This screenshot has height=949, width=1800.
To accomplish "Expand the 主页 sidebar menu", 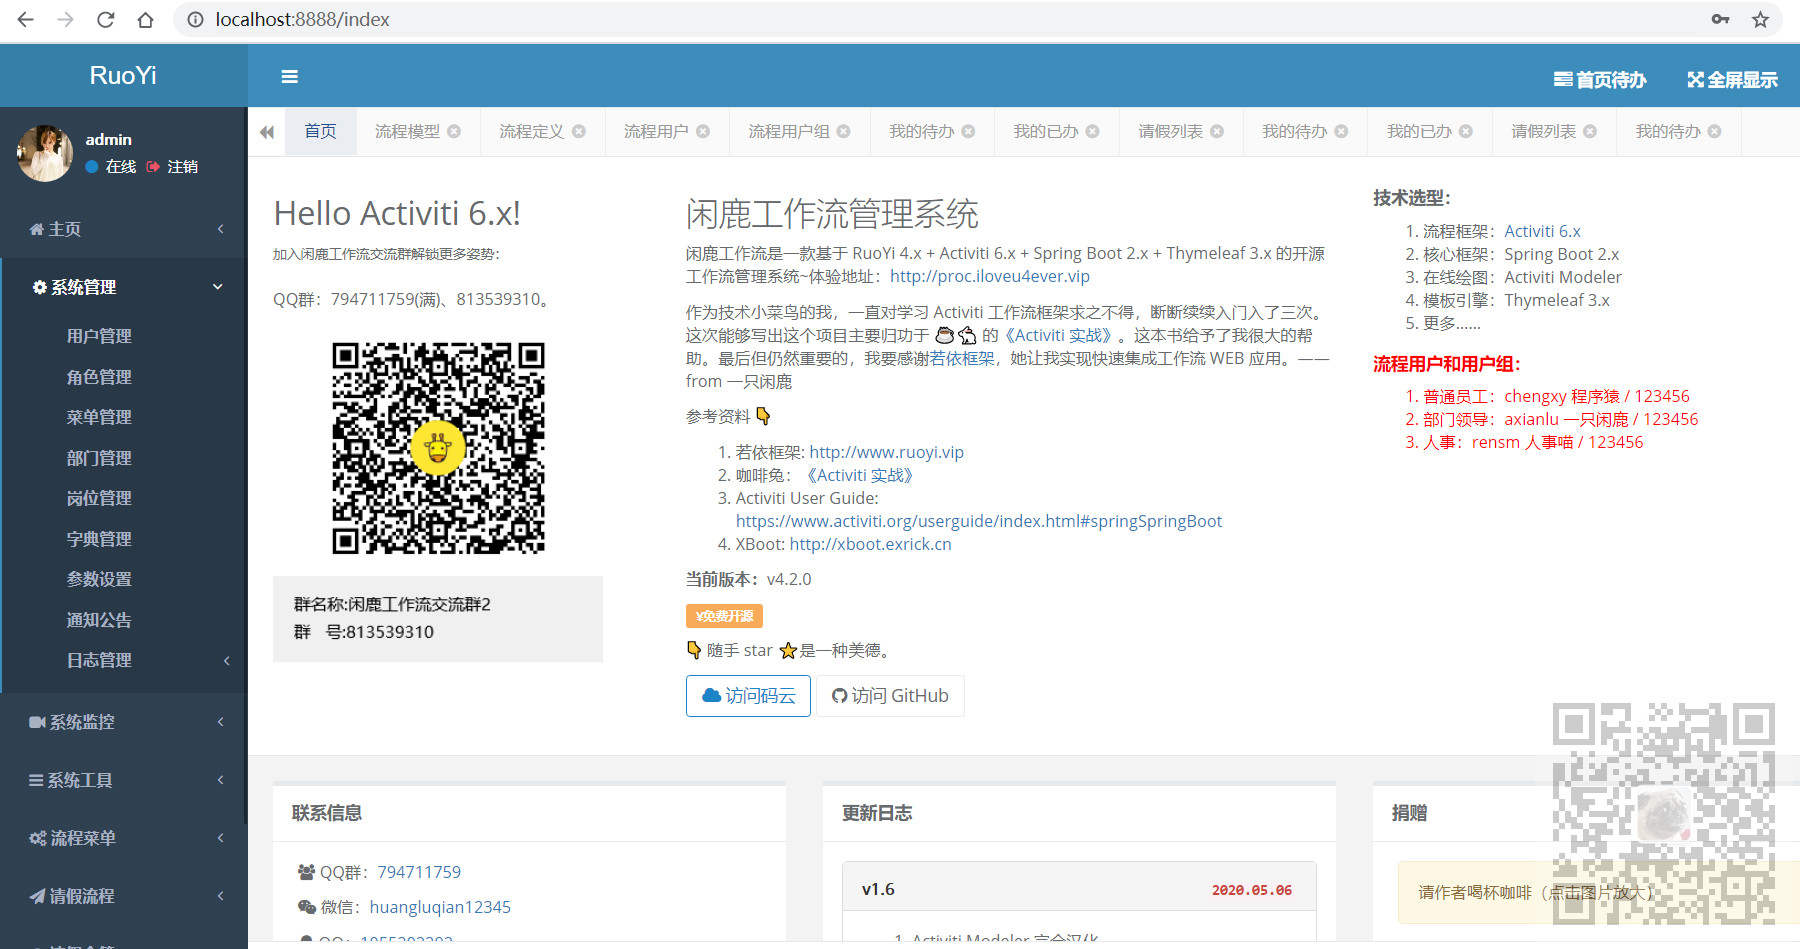I will point(124,229).
